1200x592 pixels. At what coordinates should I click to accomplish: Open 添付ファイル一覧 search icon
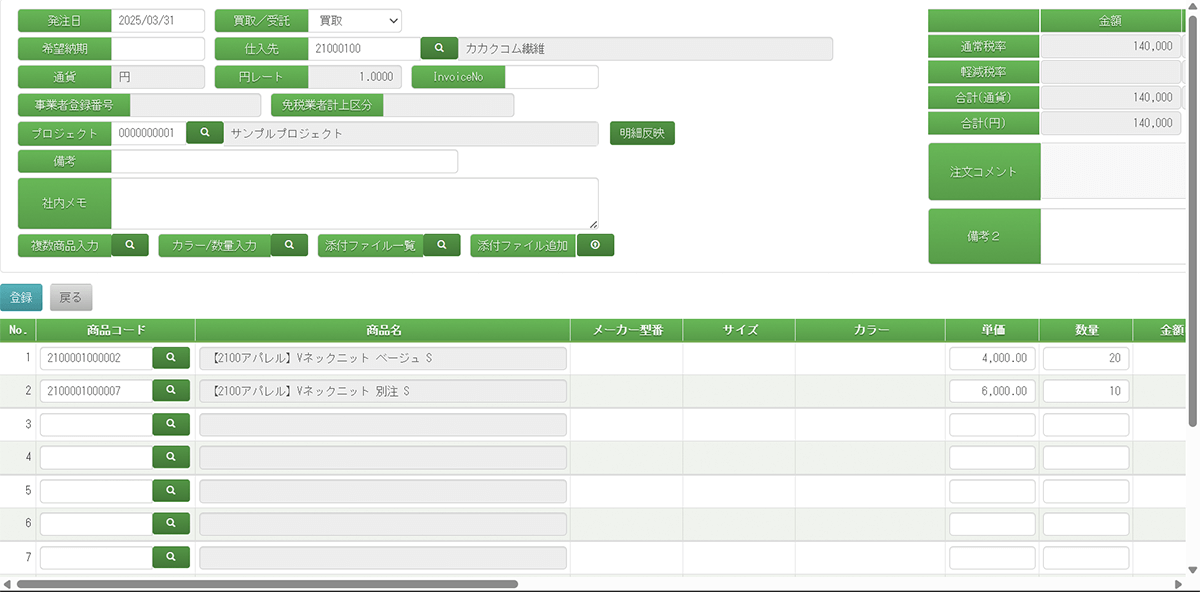pos(442,245)
